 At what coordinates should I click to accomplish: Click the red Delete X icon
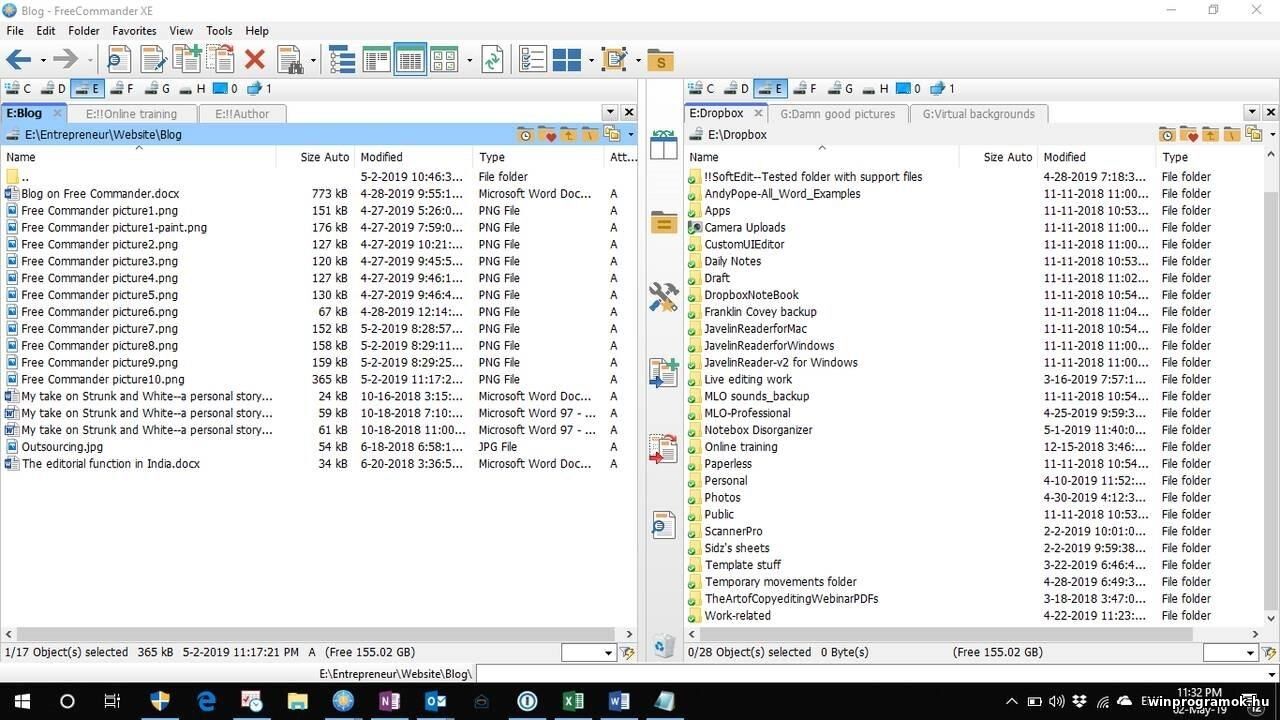point(254,60)
